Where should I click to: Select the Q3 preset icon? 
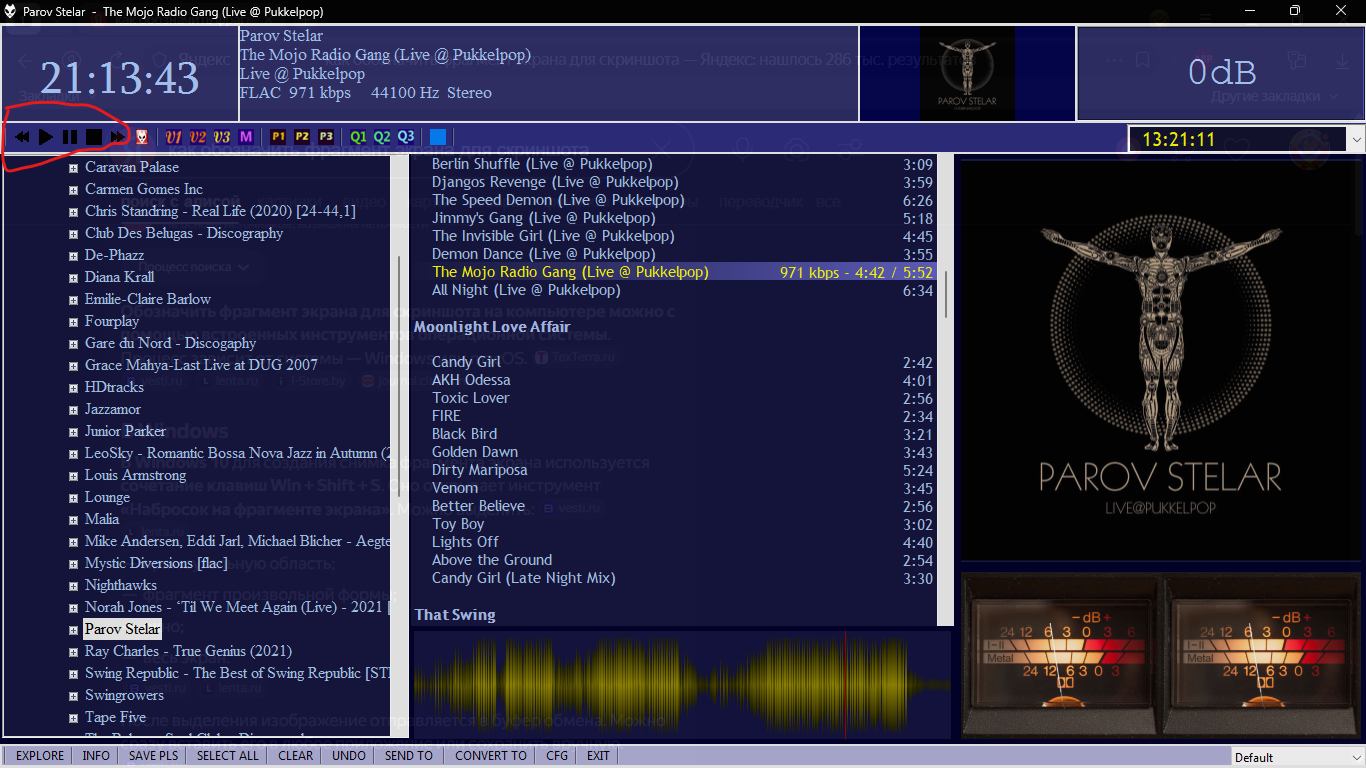[406, 137]
